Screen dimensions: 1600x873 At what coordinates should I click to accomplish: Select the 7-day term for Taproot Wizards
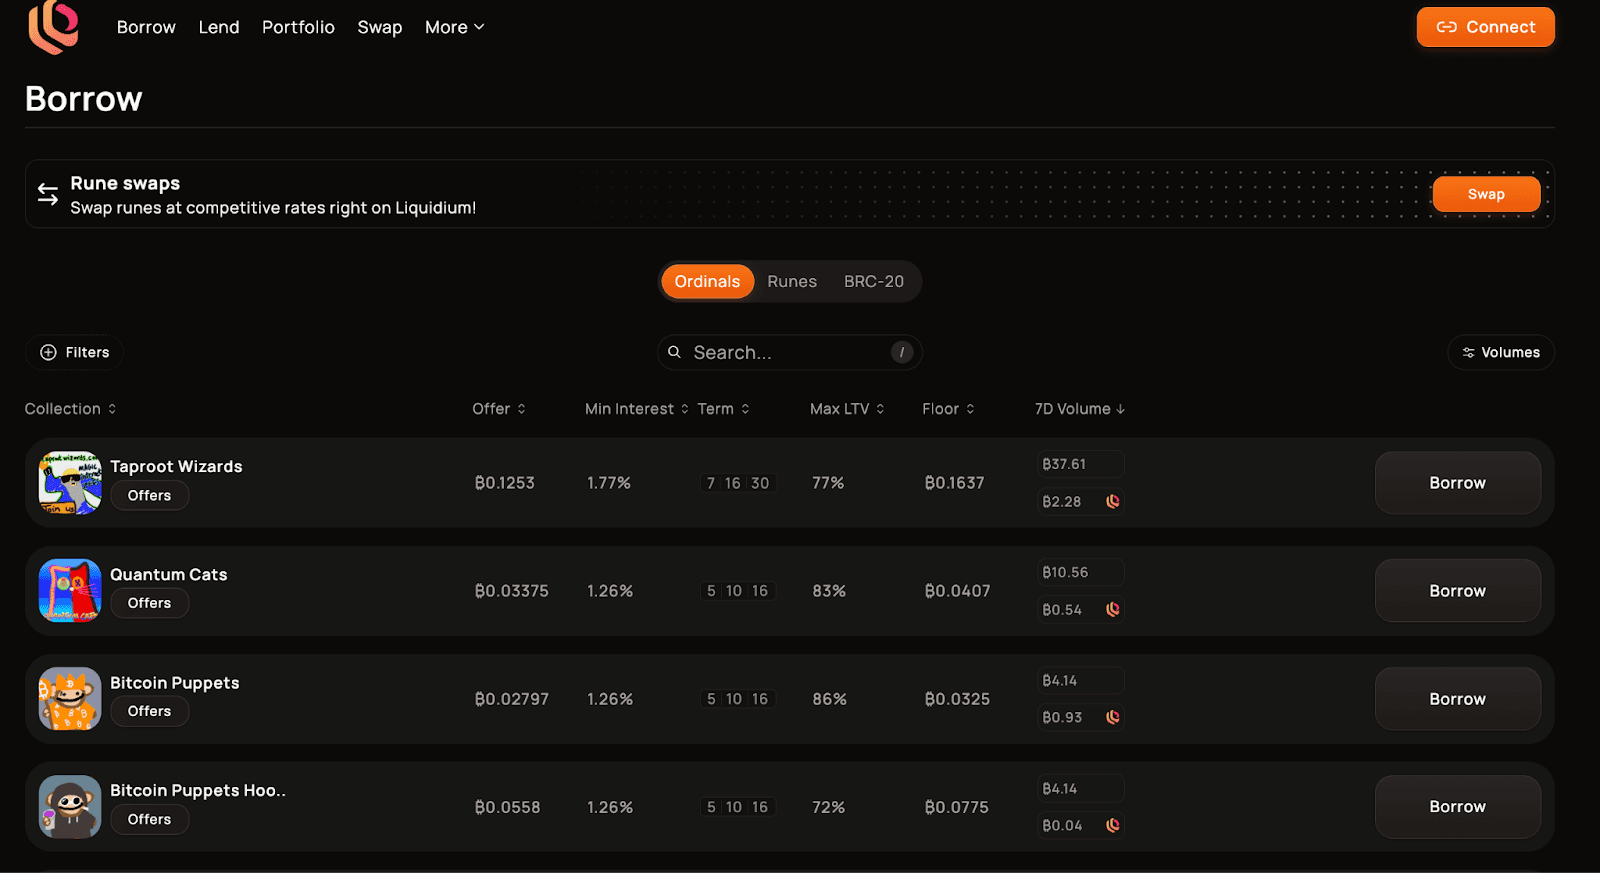click(x=711, y=483)
